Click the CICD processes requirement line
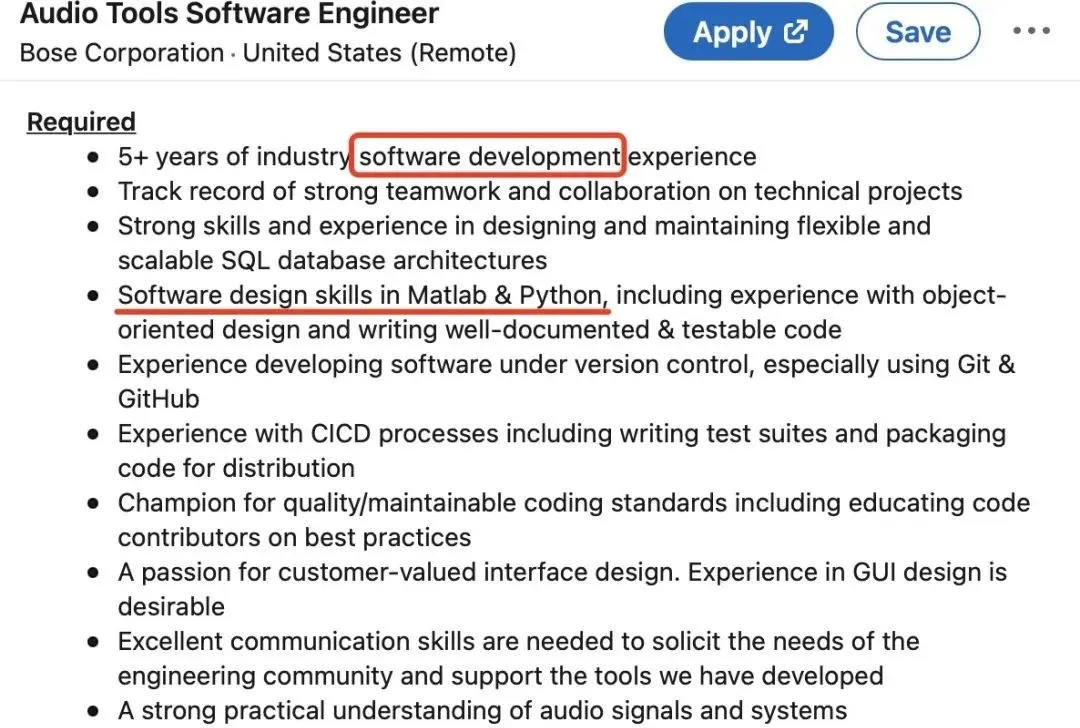The width and height of the screenshot is (1080, 728). pos(561,434)
